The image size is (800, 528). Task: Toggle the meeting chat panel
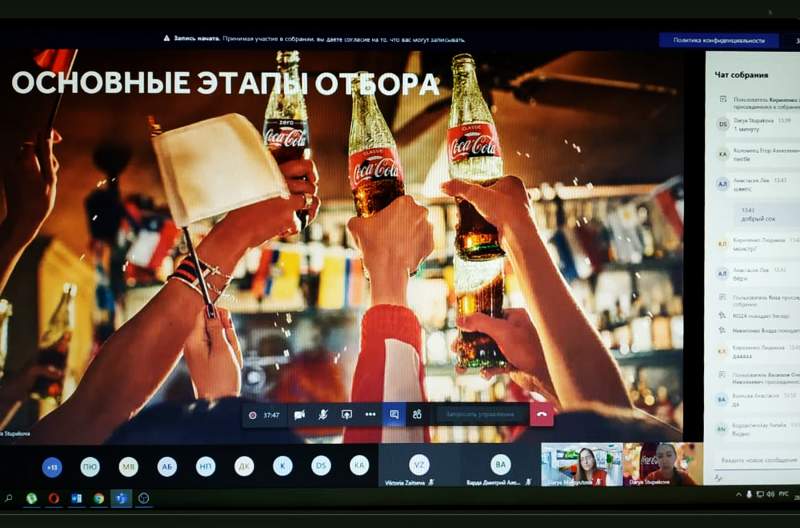click(394, 414)
